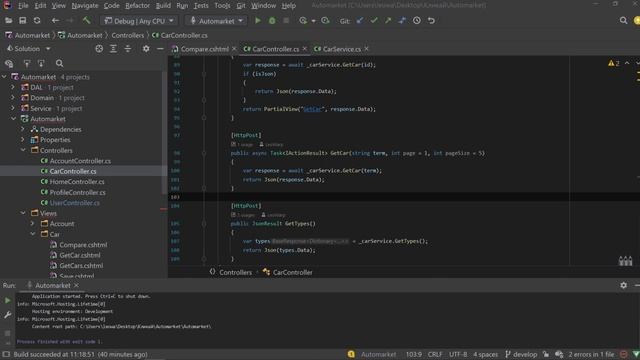This screenshot has height=360, width=640.
Task: Rollback changes with undo icon
Action: [x=431, y=20]
